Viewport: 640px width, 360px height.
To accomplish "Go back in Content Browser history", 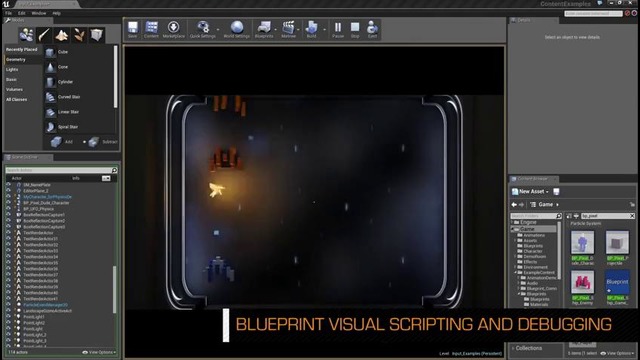I will click(x=514, y=204).
